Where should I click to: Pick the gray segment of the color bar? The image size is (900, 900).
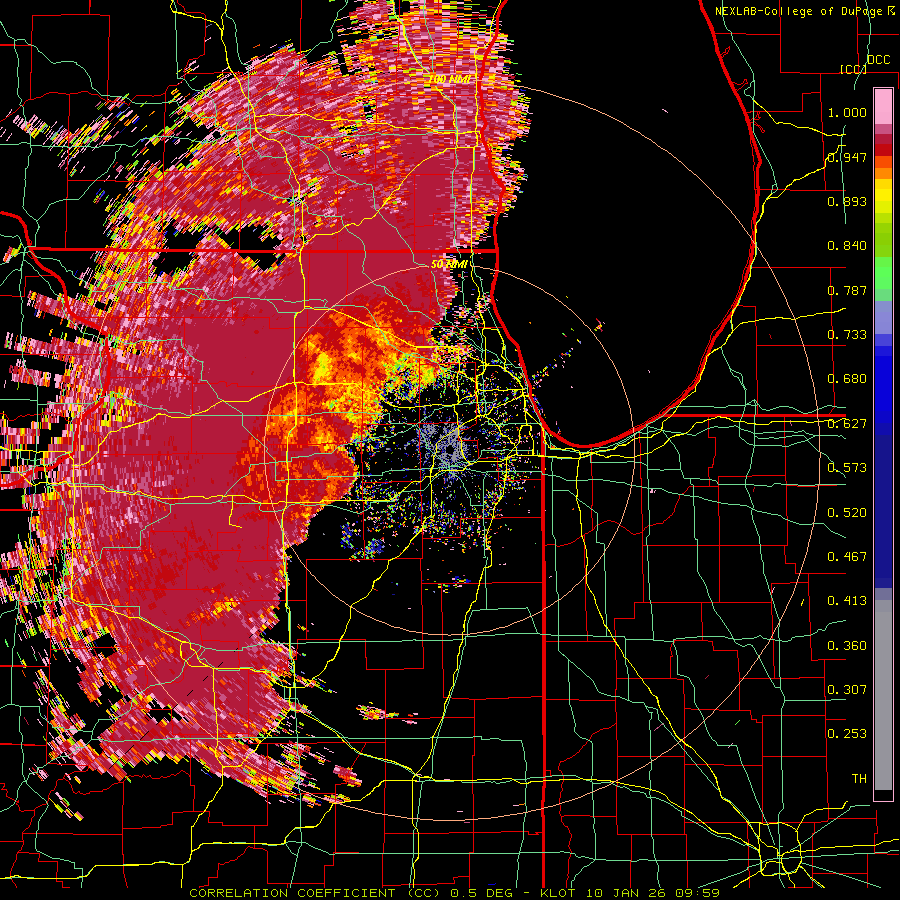pos(883,696)
